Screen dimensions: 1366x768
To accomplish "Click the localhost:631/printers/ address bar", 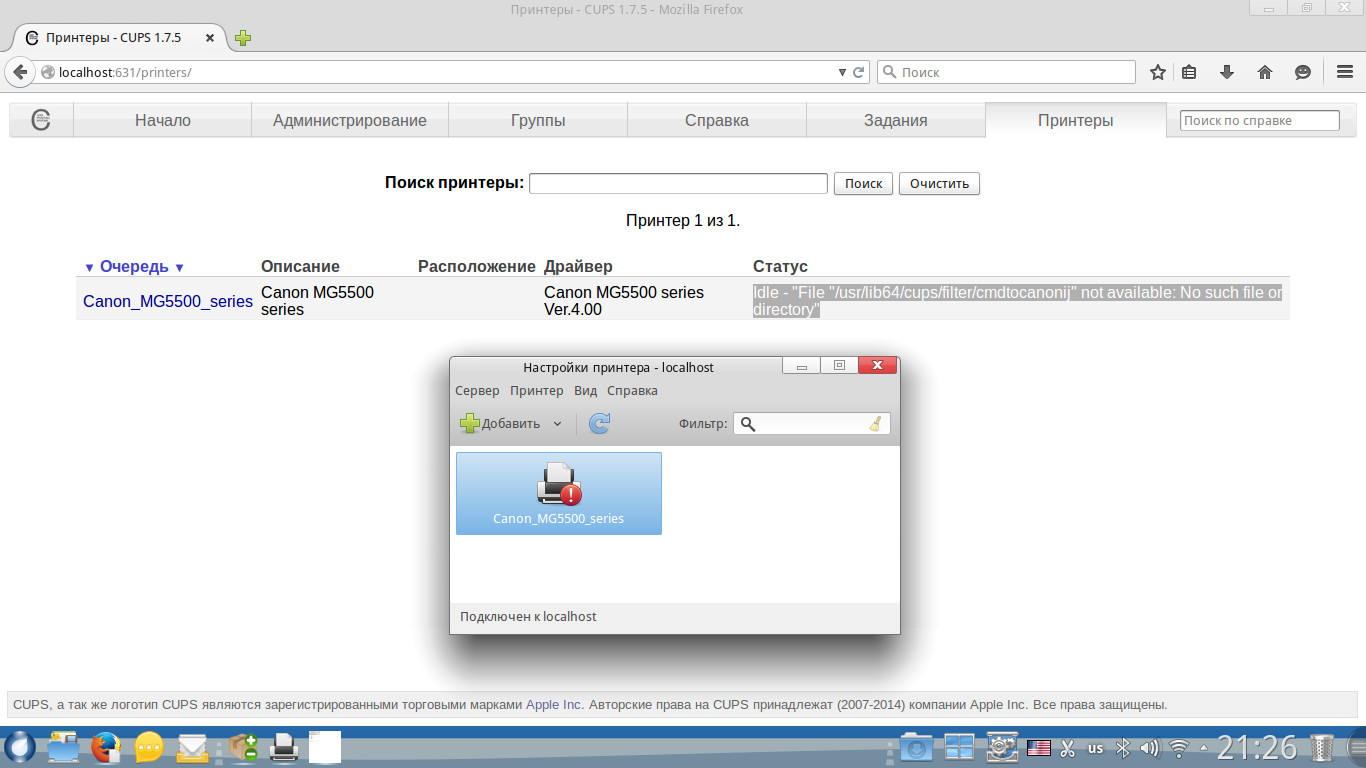I will click(x=435, y=72).
